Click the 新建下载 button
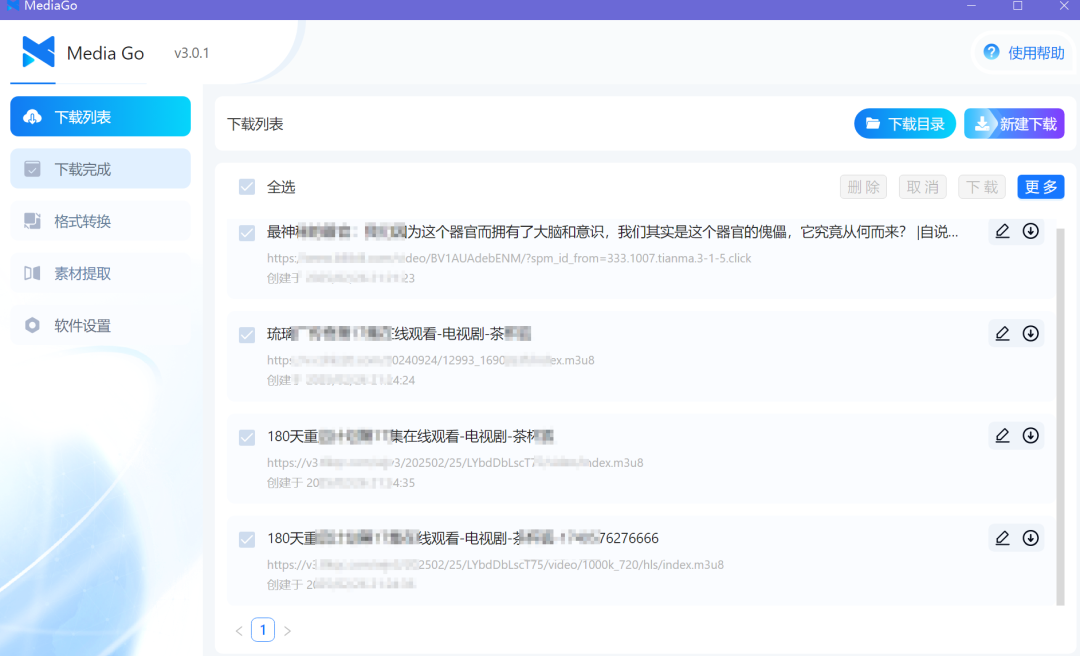 tap(1015, 124)
